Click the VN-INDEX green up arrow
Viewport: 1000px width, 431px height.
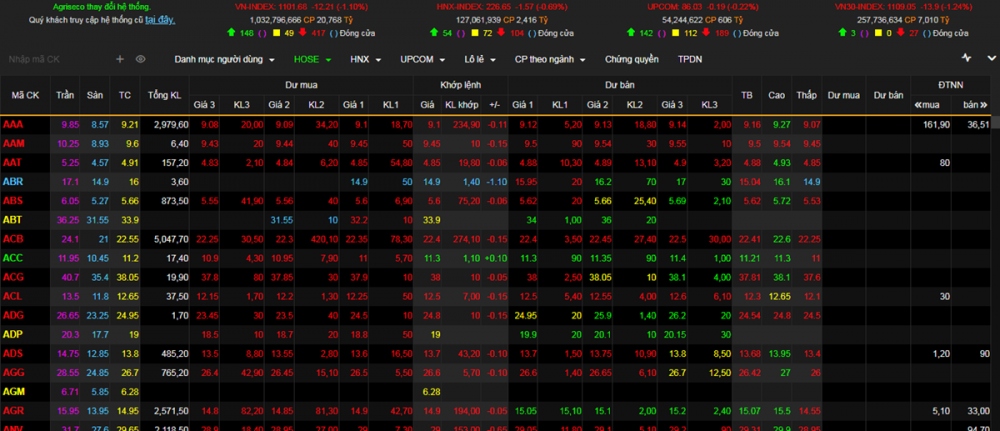(x=230, y=33)
